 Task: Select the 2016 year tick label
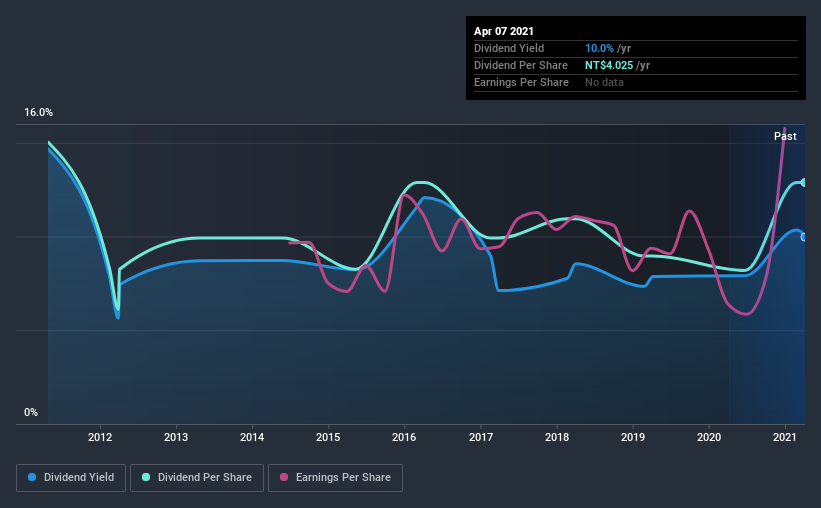point(404,437)
